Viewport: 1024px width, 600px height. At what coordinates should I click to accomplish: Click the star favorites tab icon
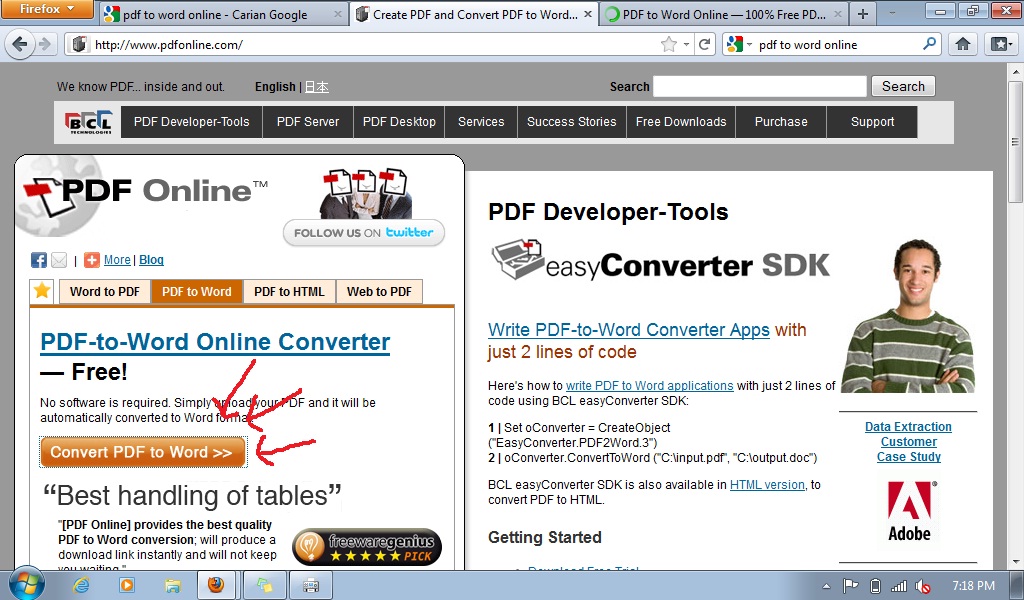tap(42, 291)
